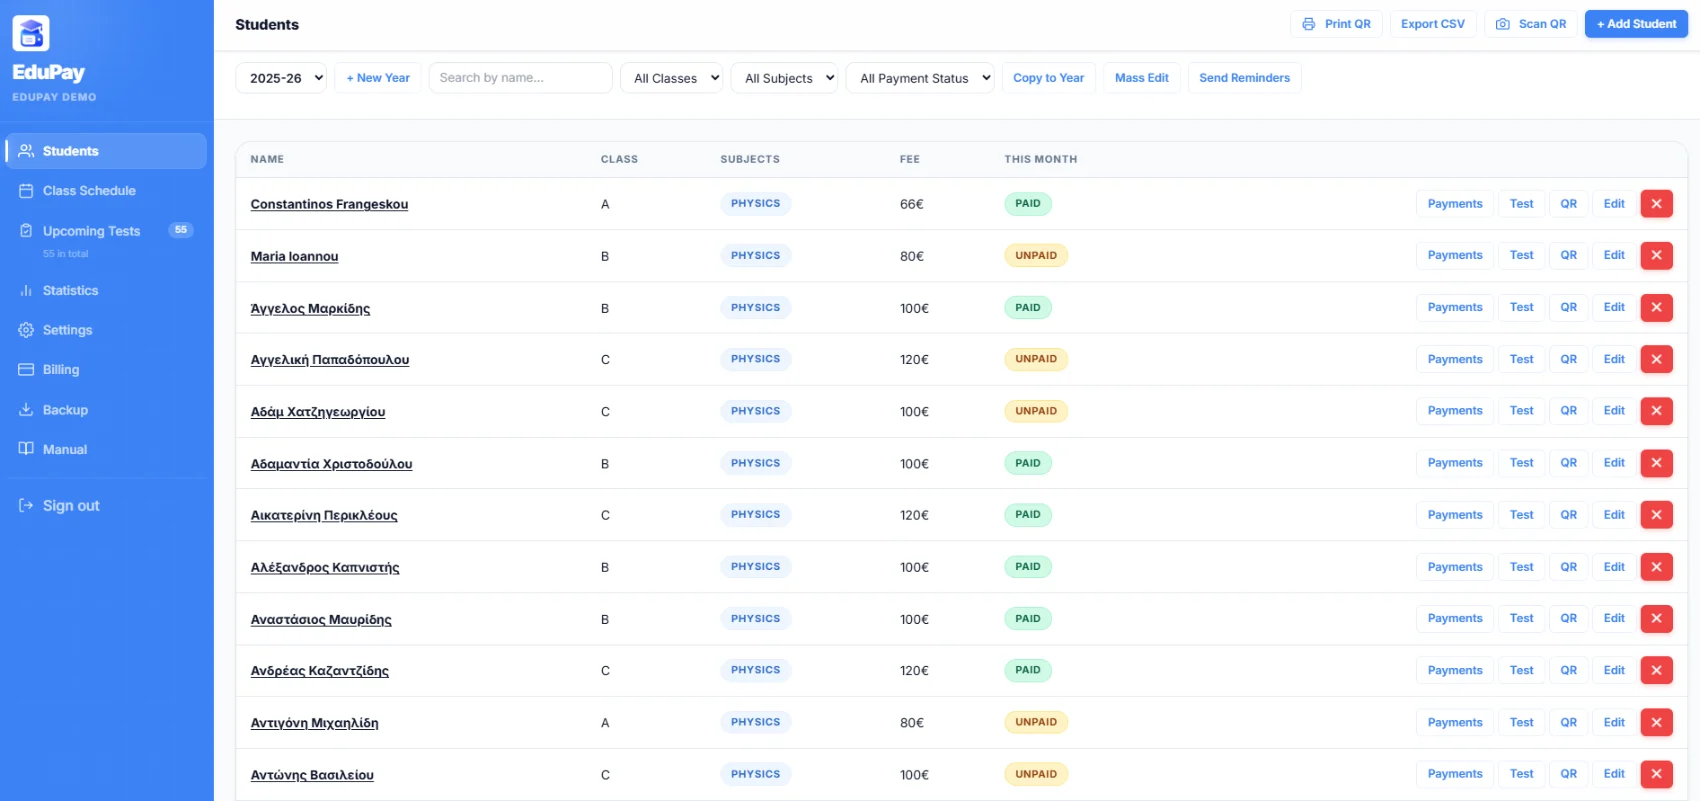The image size is (1700, 801).
Task: Delete Αδαμαντία Χριστοδούλου with red X button
Action: point(1656,463)
